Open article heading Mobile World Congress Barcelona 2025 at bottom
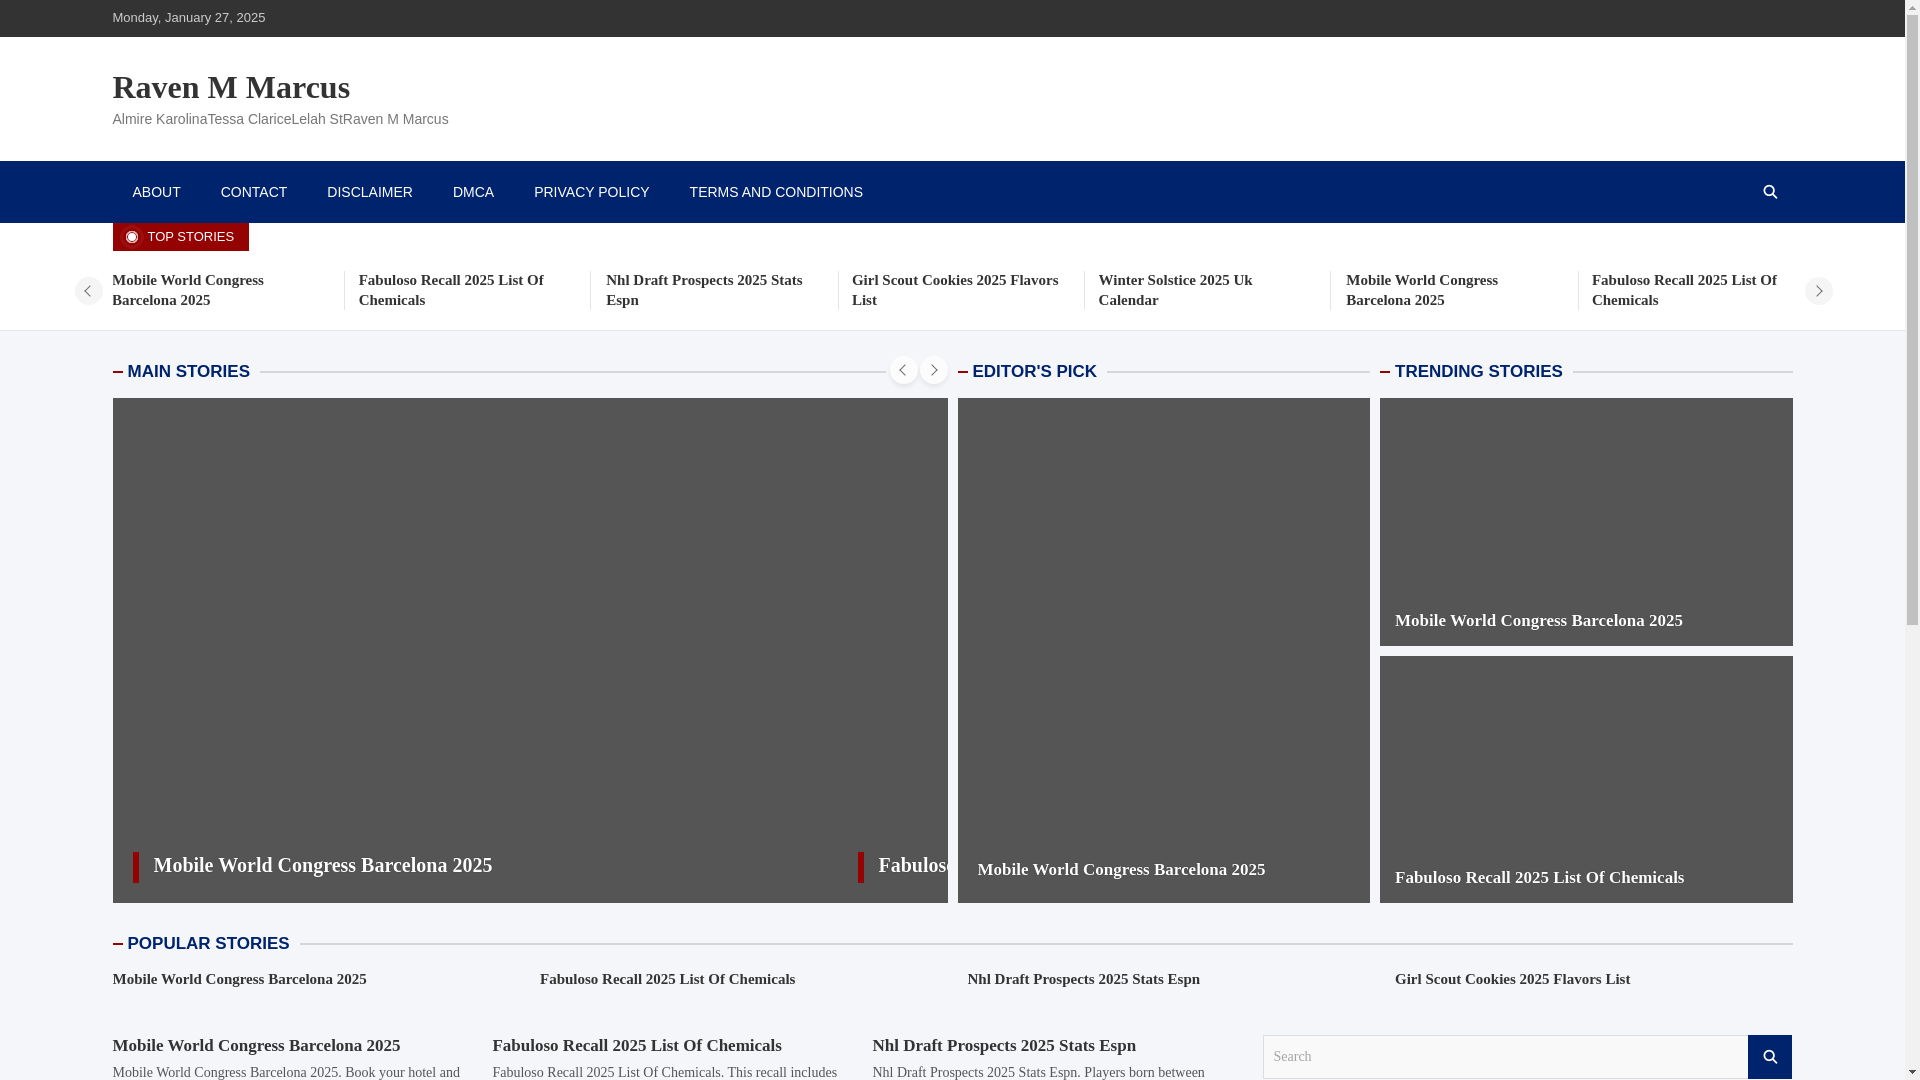 coord(256,1045)
